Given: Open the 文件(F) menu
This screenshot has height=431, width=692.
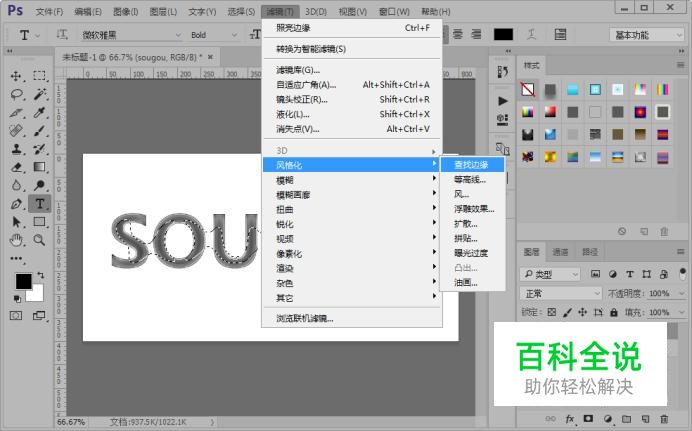Looking at the screenshot, I should pos(49,11).
